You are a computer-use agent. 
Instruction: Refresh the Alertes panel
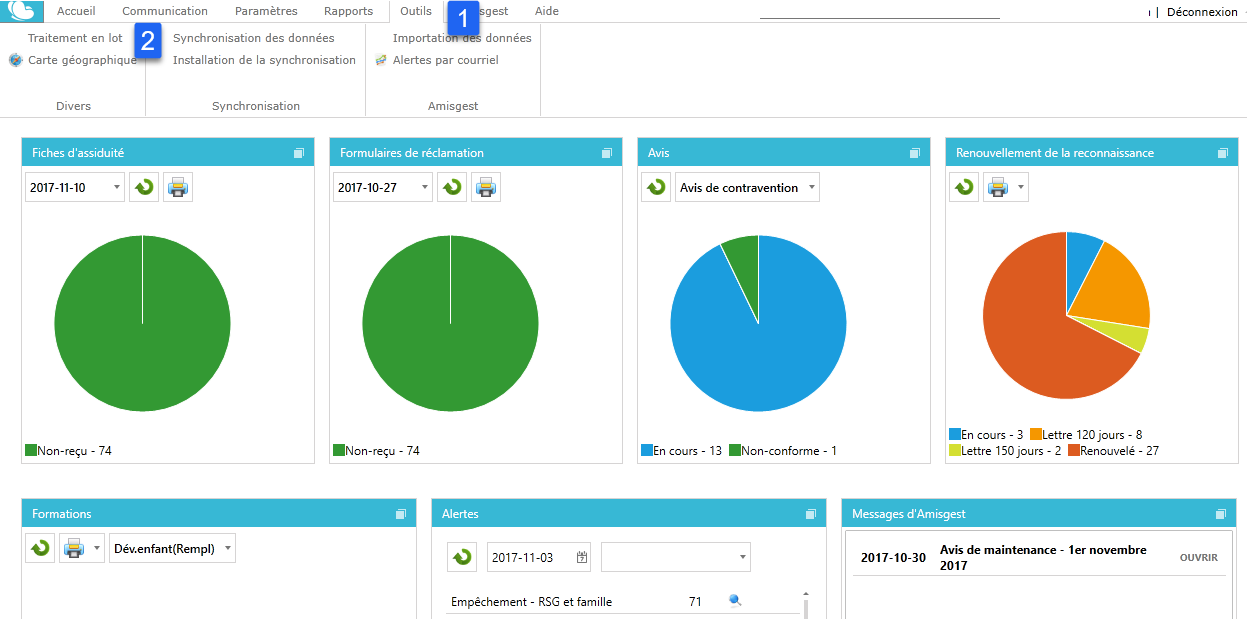pyautogui.click(x=462, y=557)
